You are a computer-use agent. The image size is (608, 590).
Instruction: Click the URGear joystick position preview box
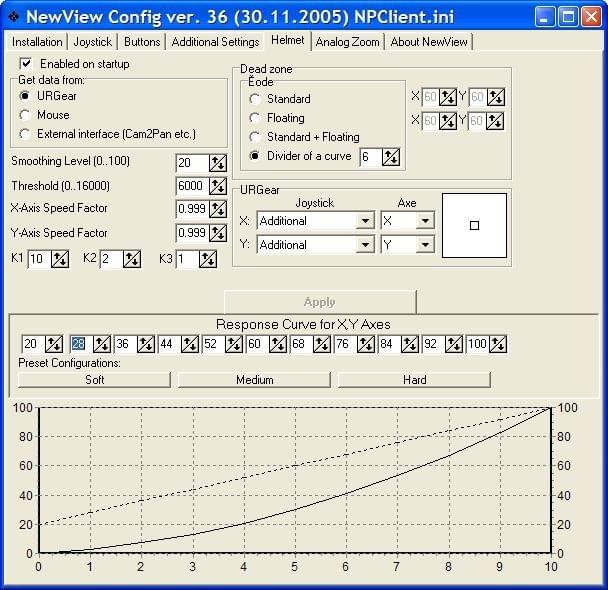[474, 225]
